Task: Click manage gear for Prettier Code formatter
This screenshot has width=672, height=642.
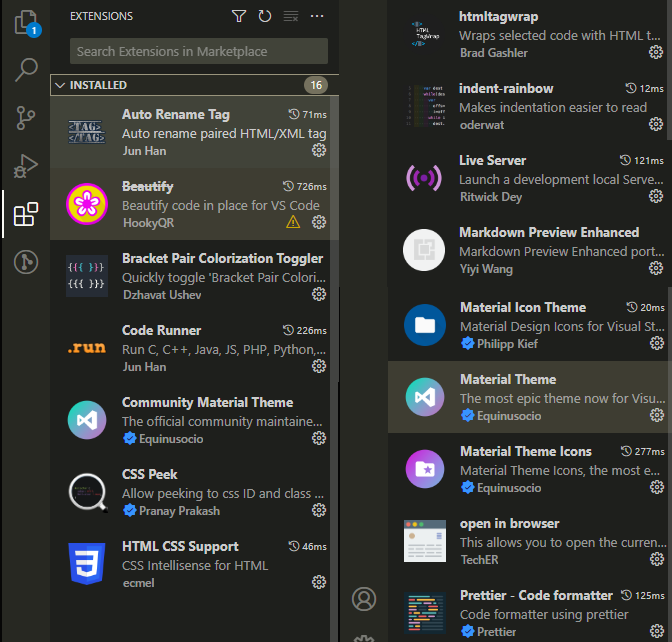Action: [657, 631]
